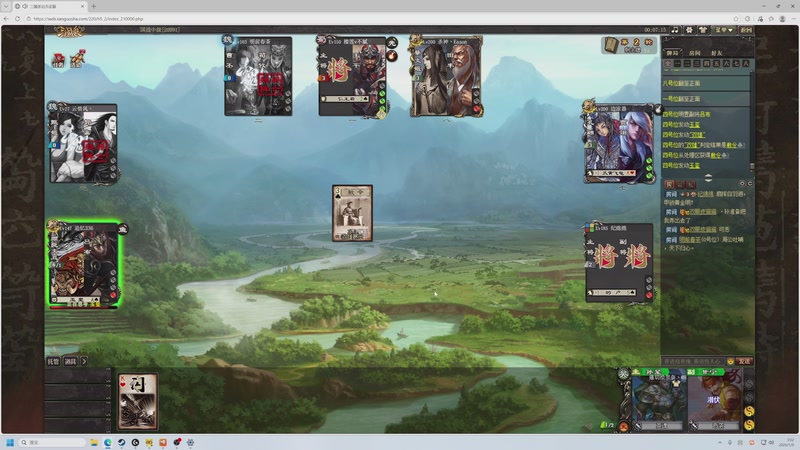Click the round icon on top-center player's corner
Screen dimensions: 800x450
(392, 43)
